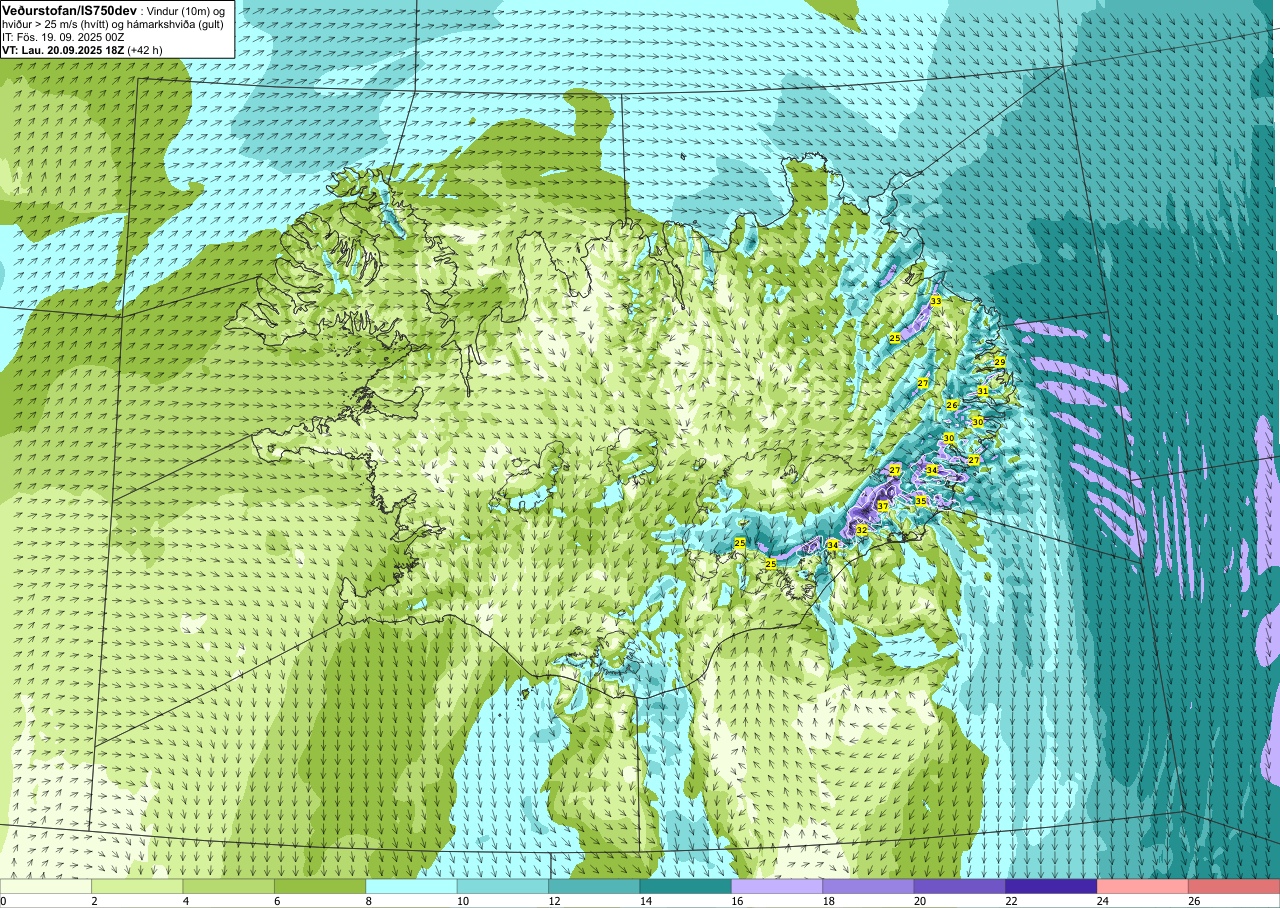
Task: Click the legend scale value 16
Action: click(737, 901)
